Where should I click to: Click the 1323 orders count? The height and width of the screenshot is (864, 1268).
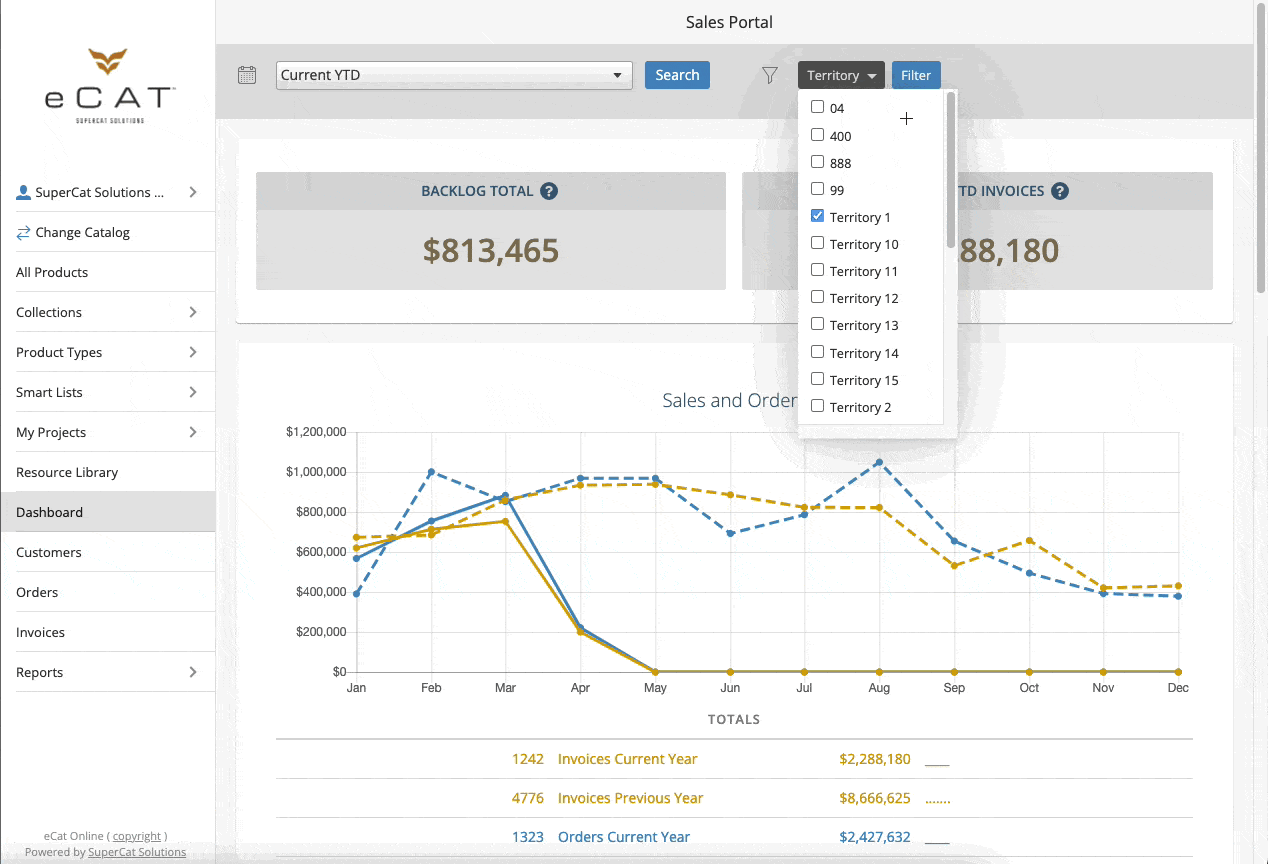(528, 837)
